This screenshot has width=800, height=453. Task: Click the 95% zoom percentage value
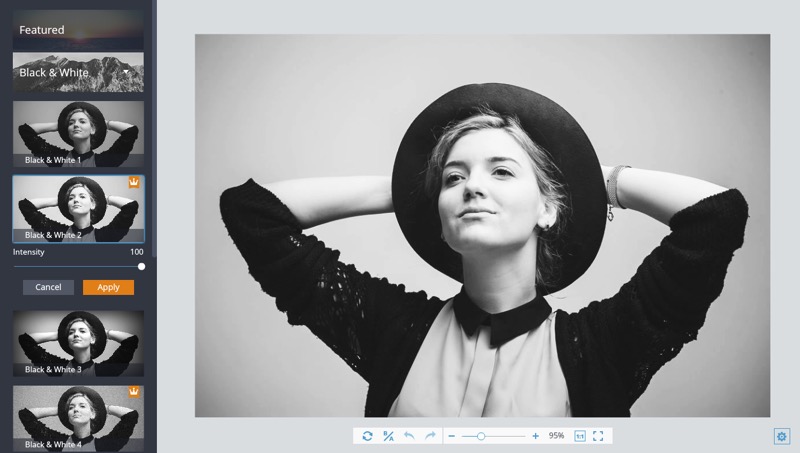tap(556, 436)
